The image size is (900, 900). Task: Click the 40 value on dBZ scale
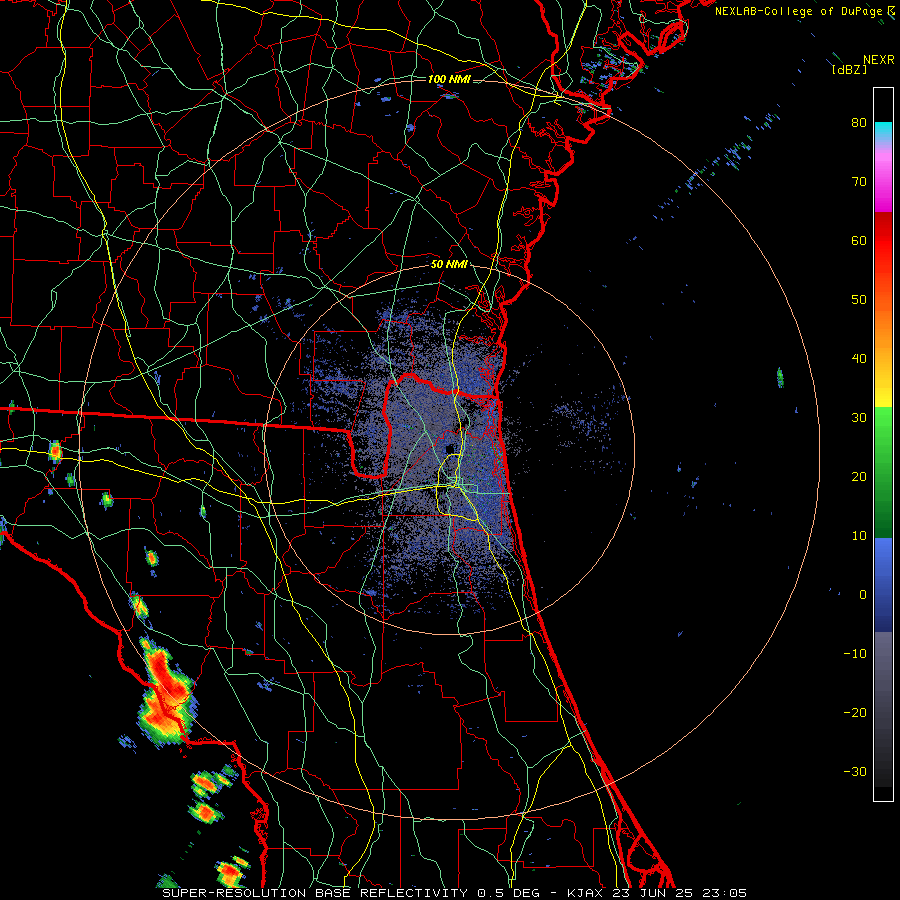[x=859, y=359]
